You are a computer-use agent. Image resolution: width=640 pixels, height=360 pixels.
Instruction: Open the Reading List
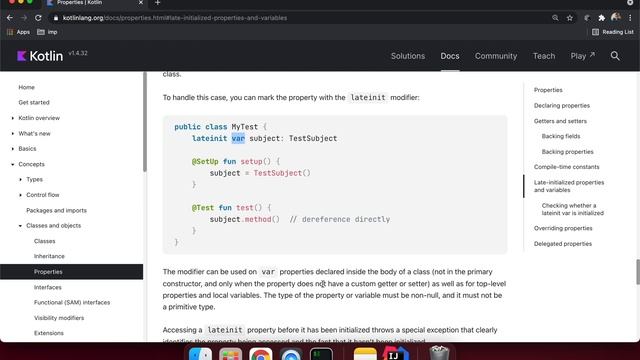613,32
